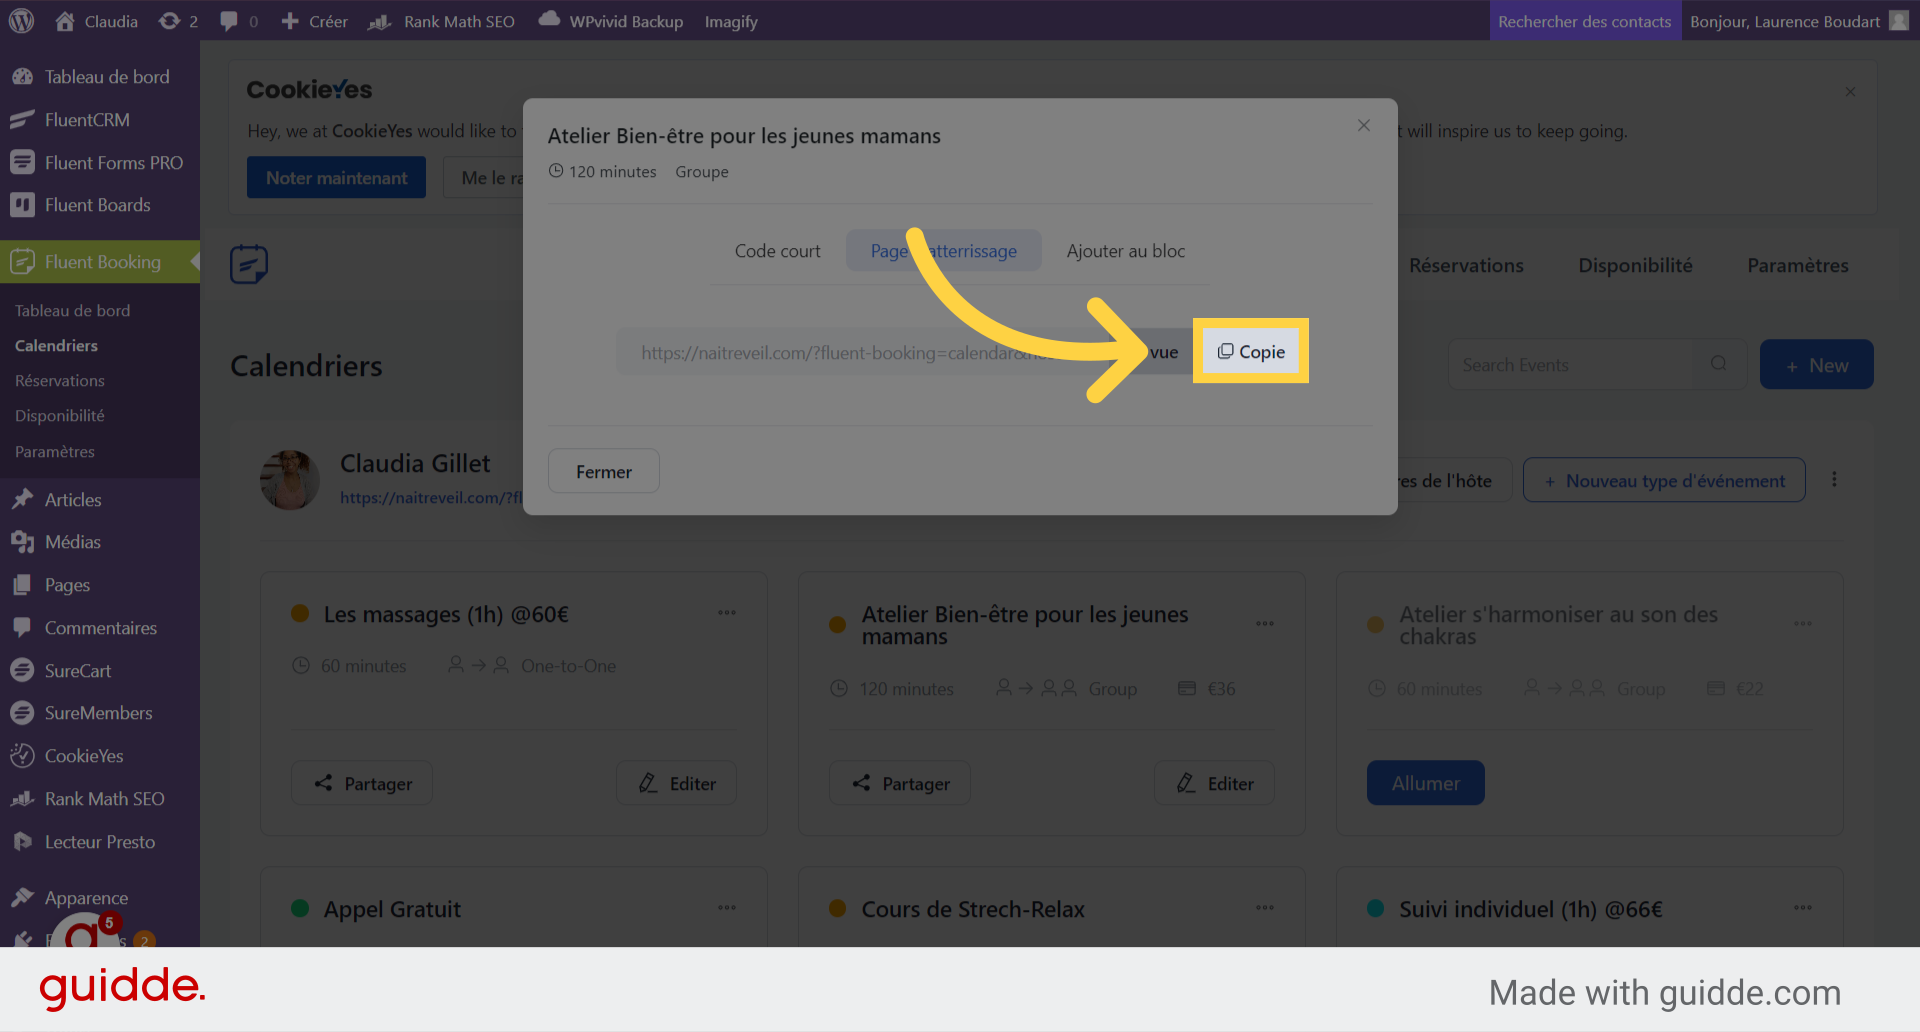Open the Calendriers submenu item

(56, 346)
